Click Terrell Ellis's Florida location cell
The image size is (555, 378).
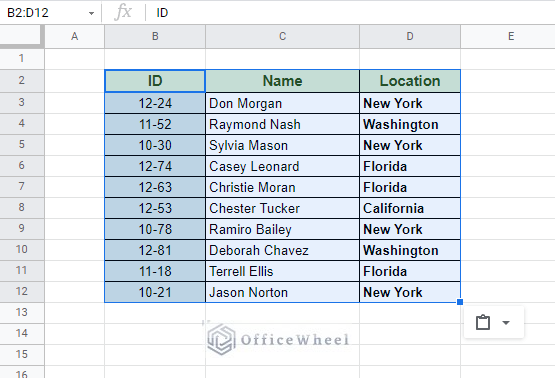pyautogui.click(x=410, y=271)
